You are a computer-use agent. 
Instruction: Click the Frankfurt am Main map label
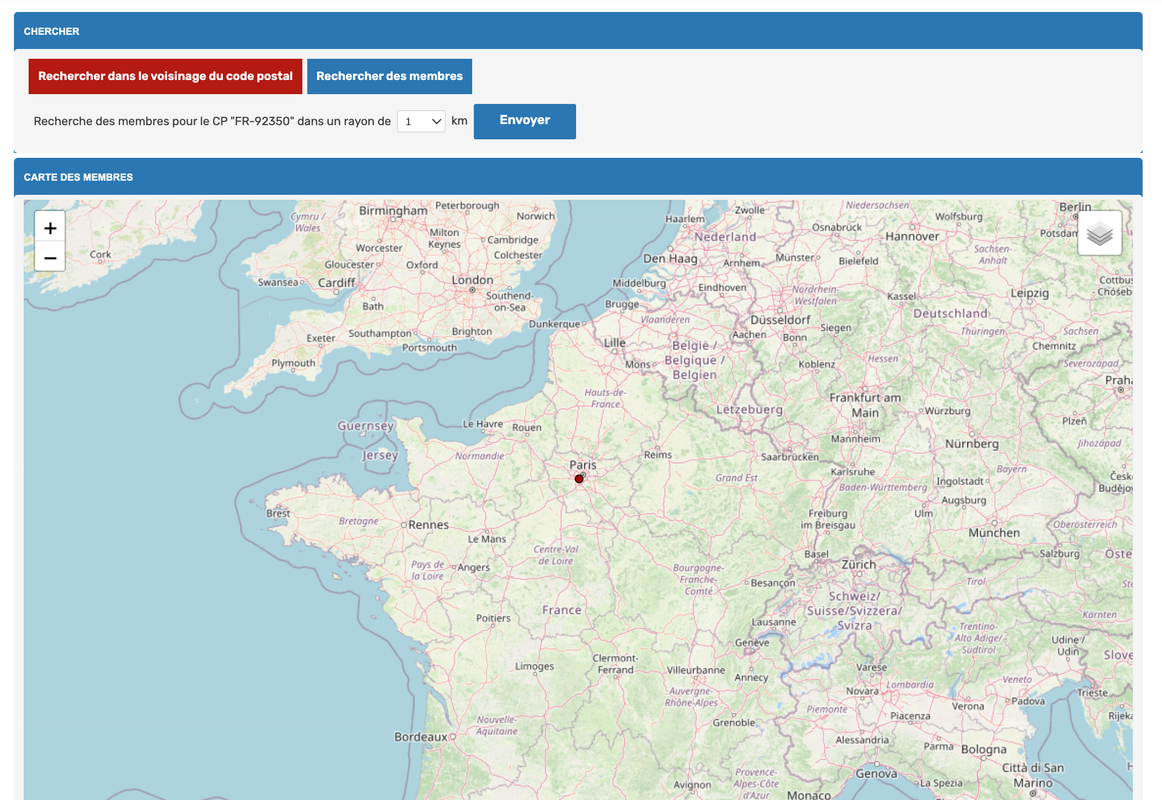point(865,405)
